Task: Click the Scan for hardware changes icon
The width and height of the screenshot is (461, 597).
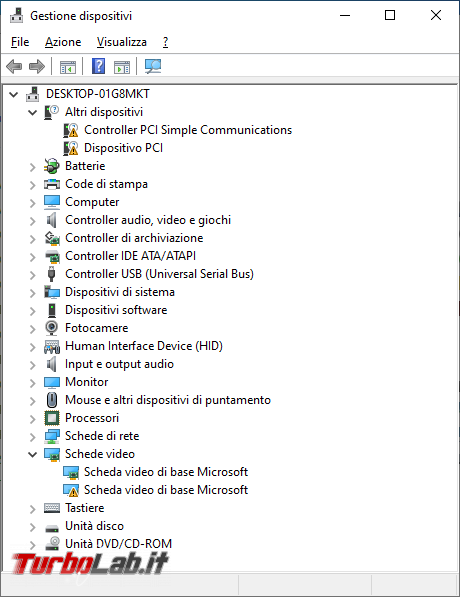Action: 153,67
